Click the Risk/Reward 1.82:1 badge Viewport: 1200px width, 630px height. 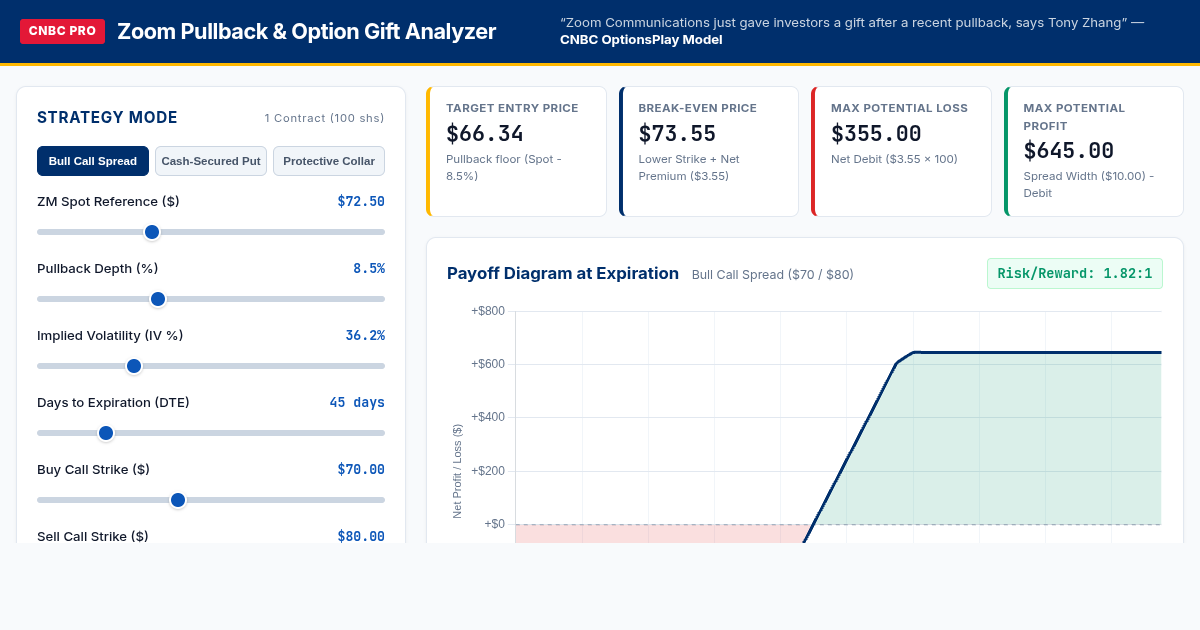[1075, 273]
